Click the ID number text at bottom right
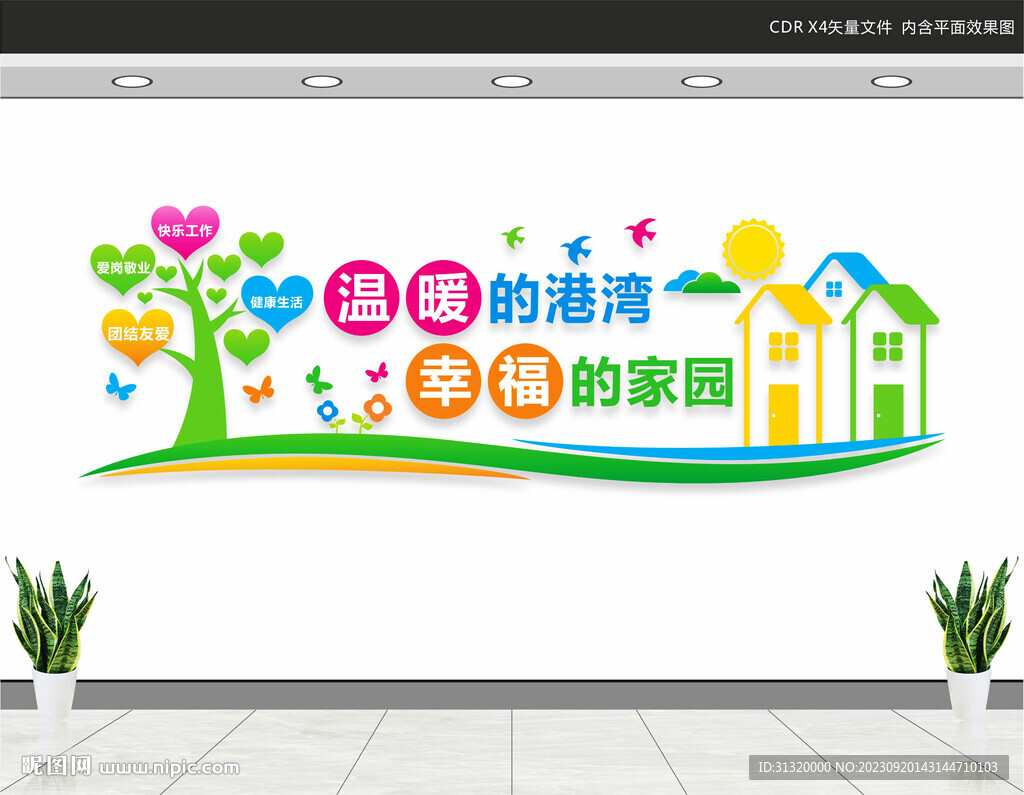 pyautogui.click(x=878, y=767)
